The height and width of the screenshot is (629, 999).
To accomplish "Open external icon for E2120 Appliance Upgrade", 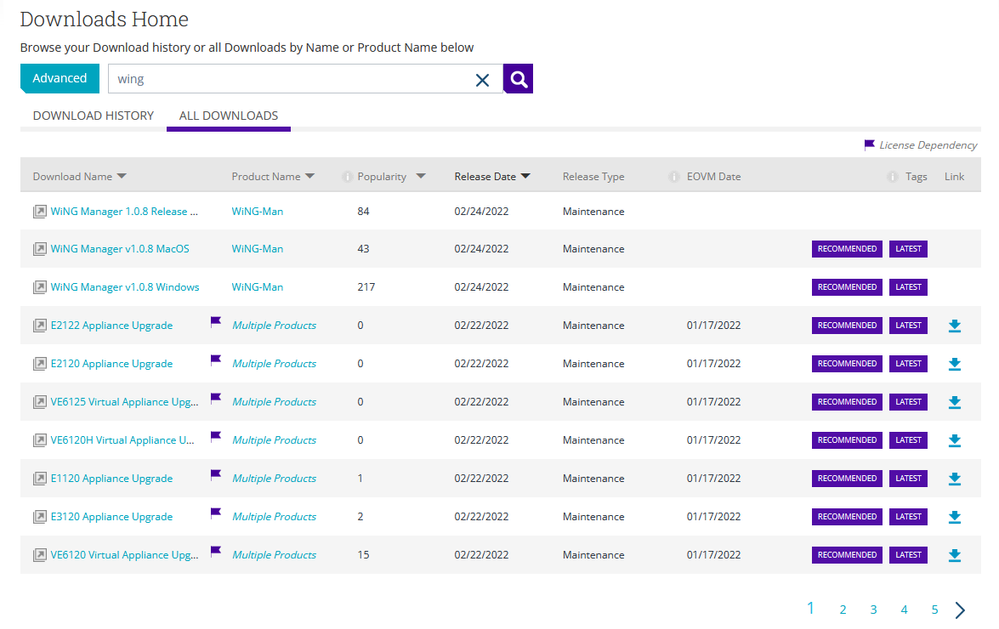I will coord(40,363).
